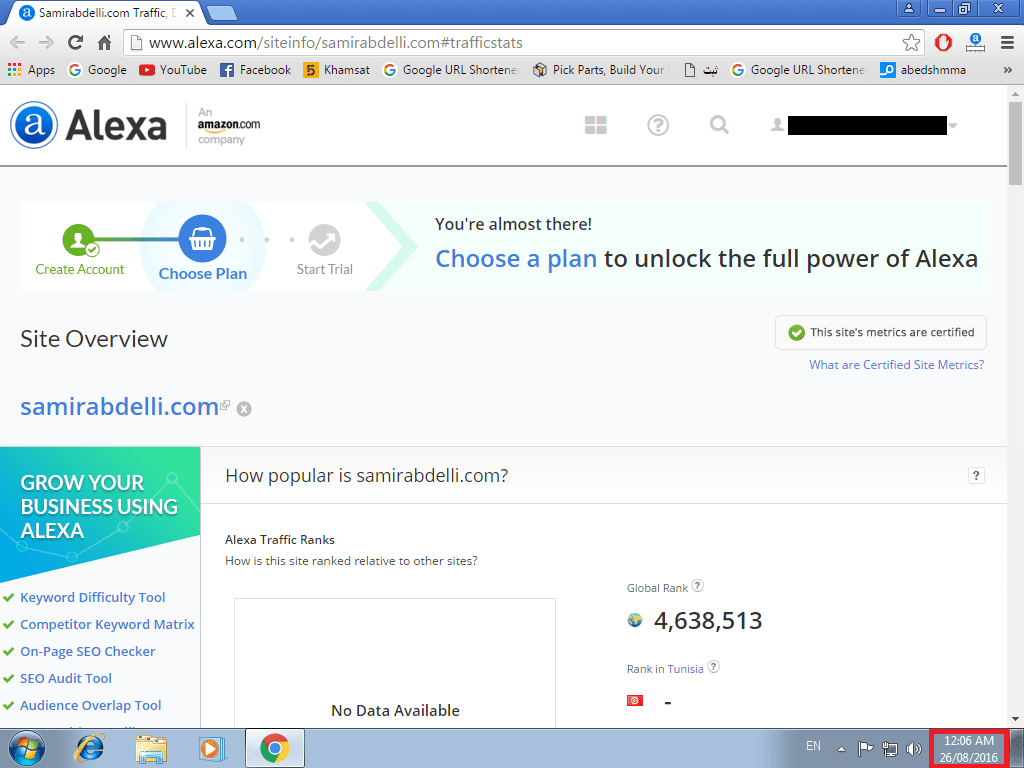Open the media player taskbar icon

[x=212, y=748]
